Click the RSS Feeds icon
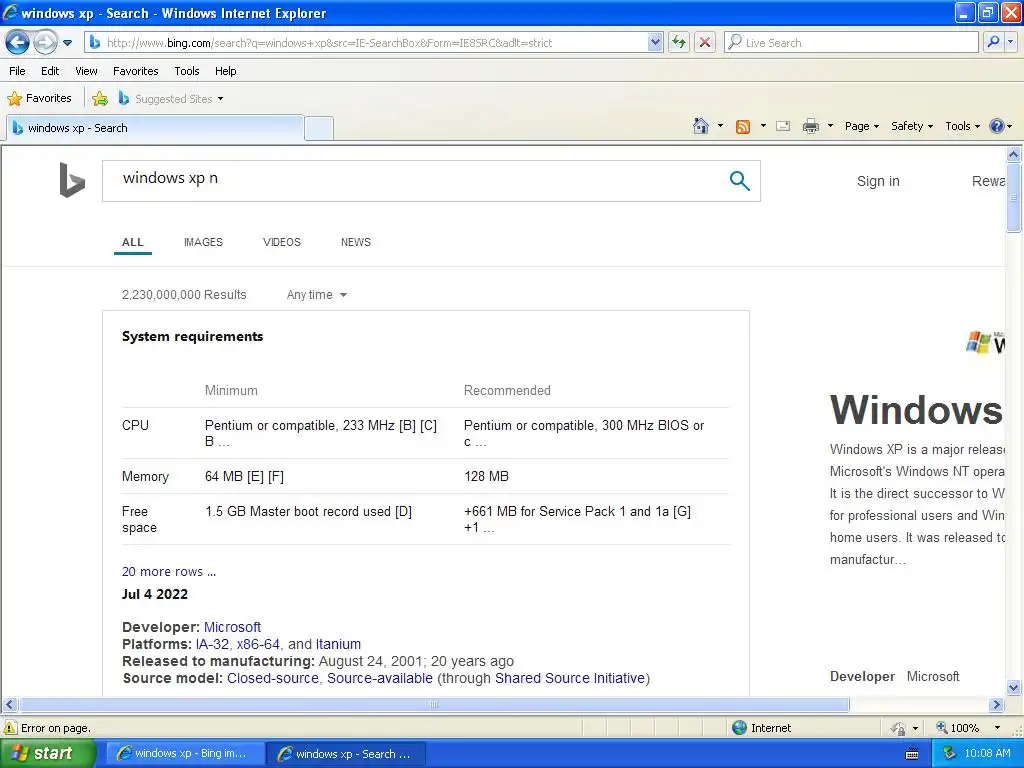 tap(743, 127)
